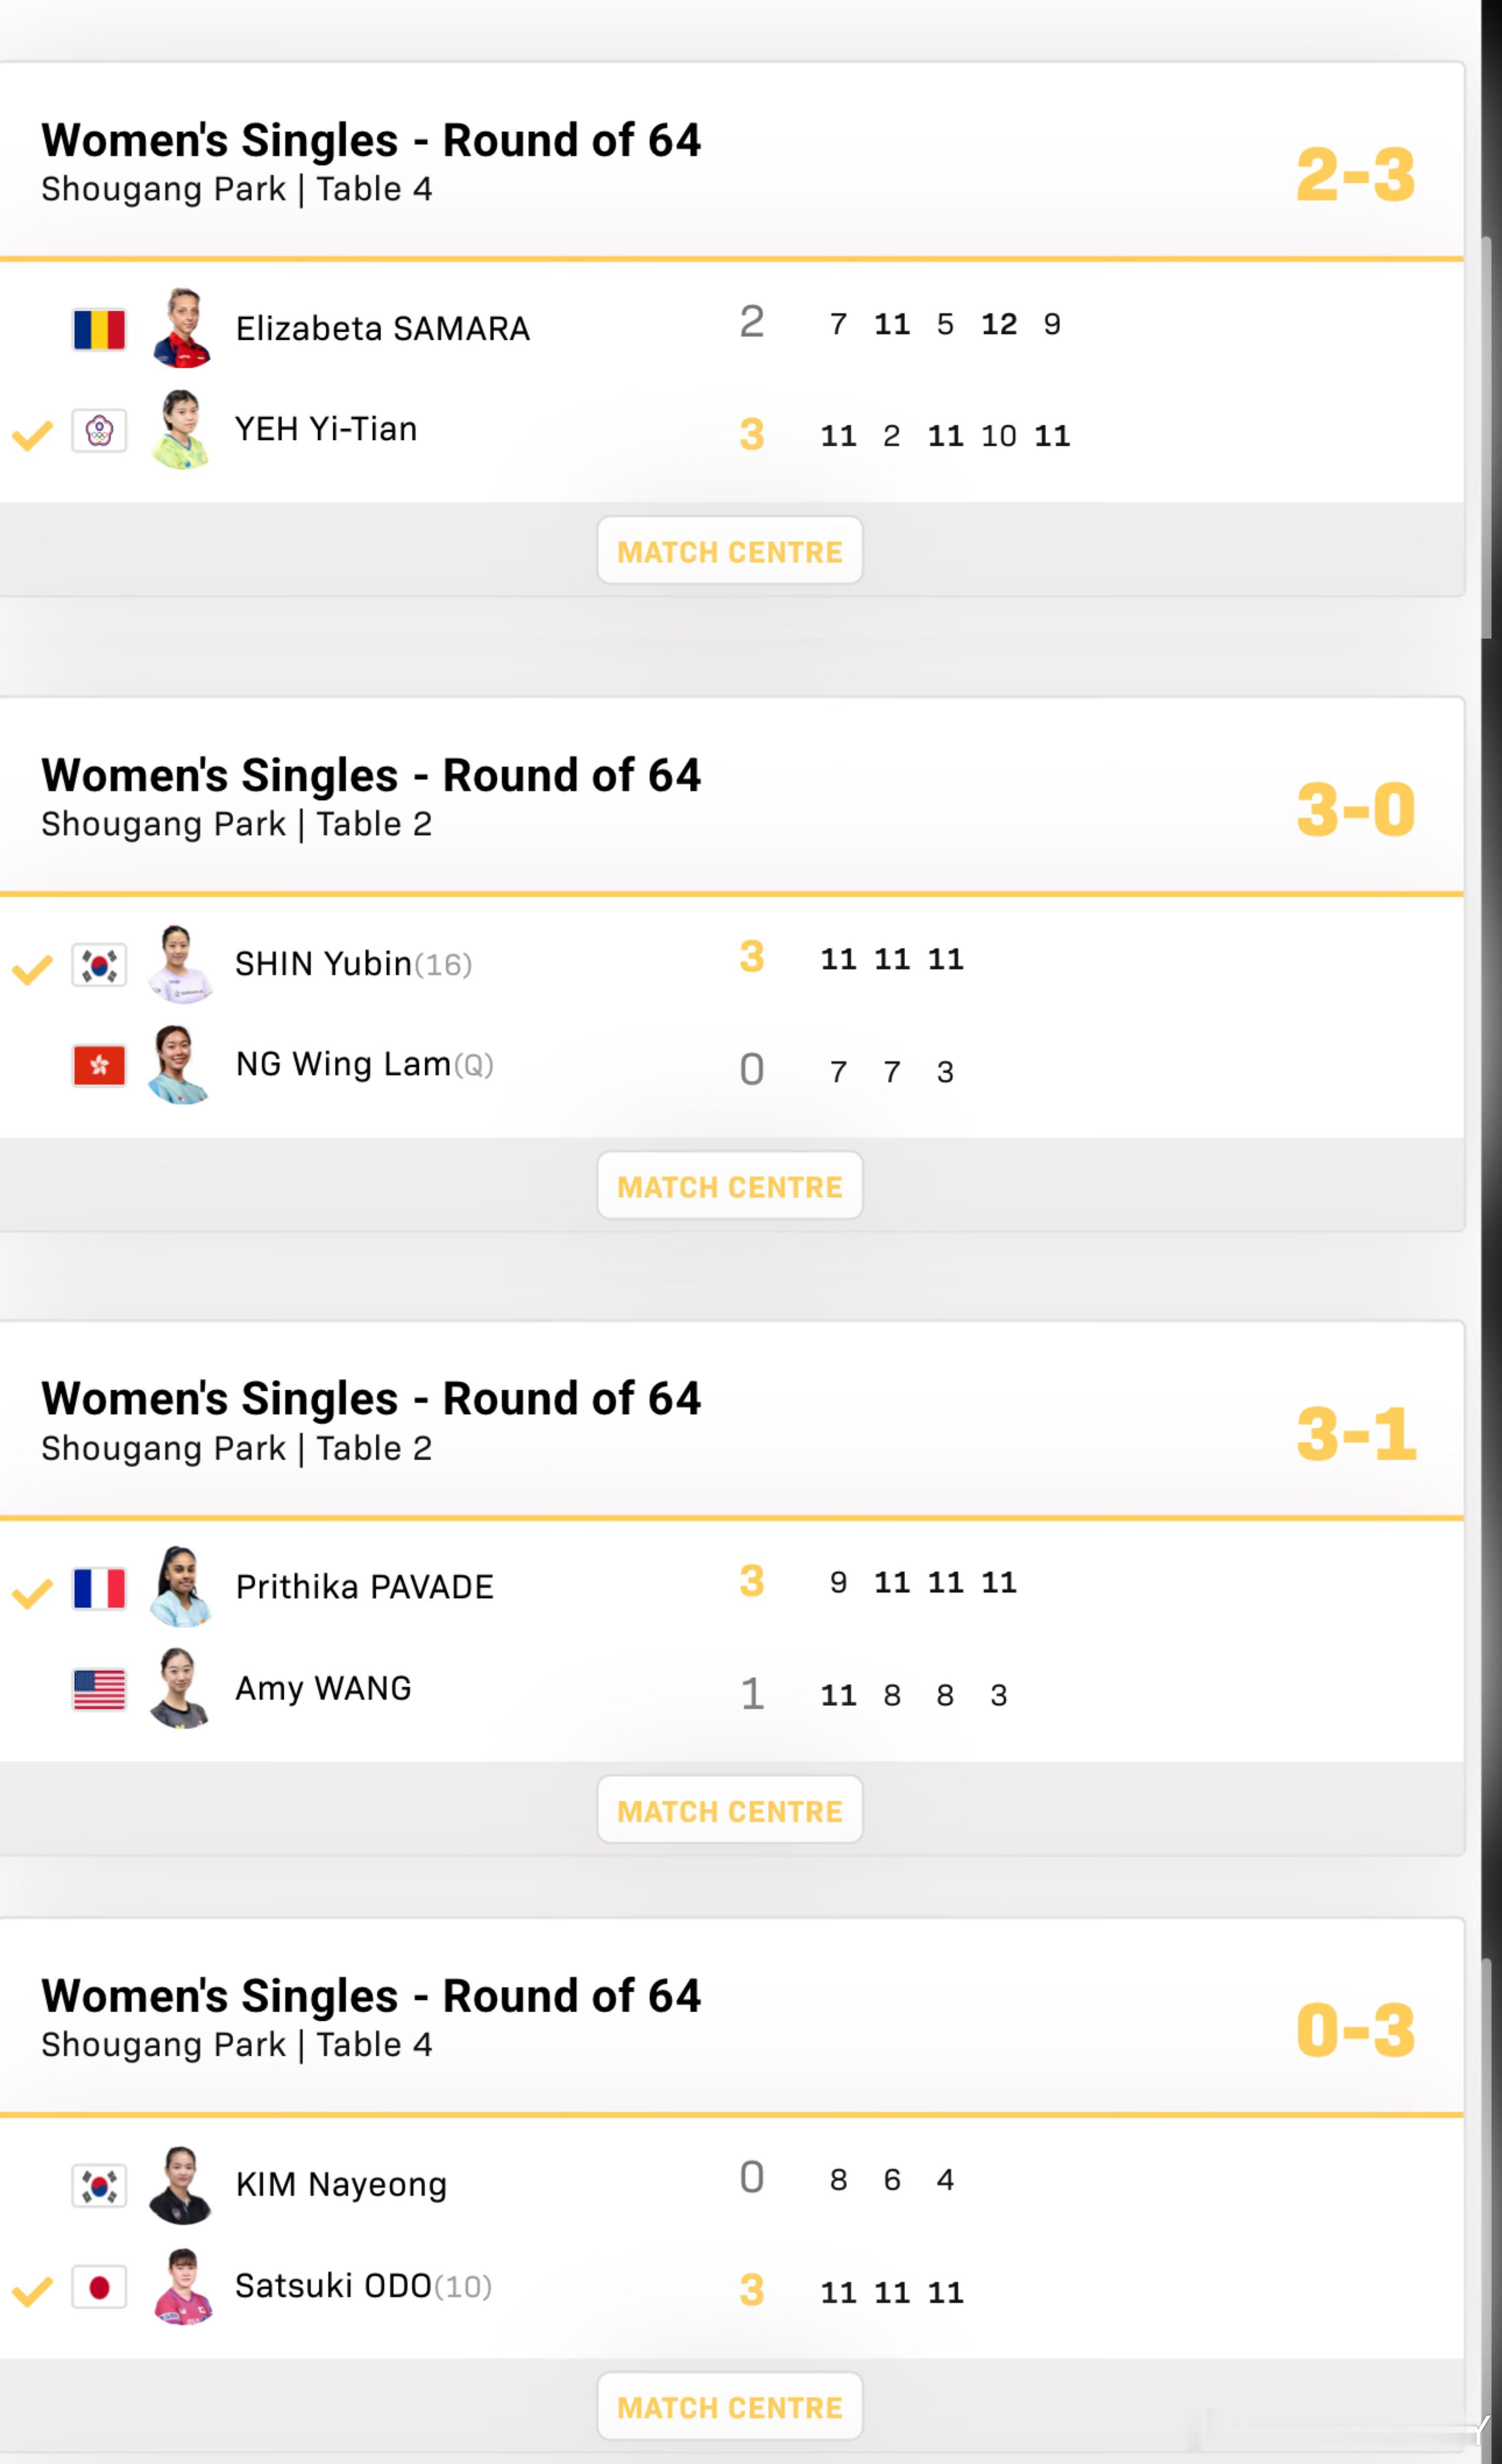Click the USA flag beside Amy WANG

point(99,1689)
